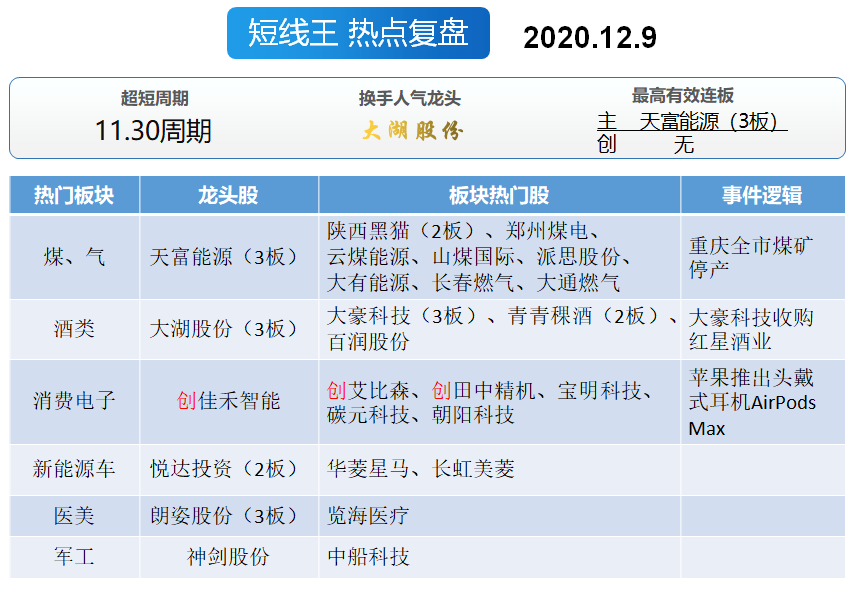Click 创艾比森 stock name
The height and width of the screenshot is (589, 852).
point(368,390)
